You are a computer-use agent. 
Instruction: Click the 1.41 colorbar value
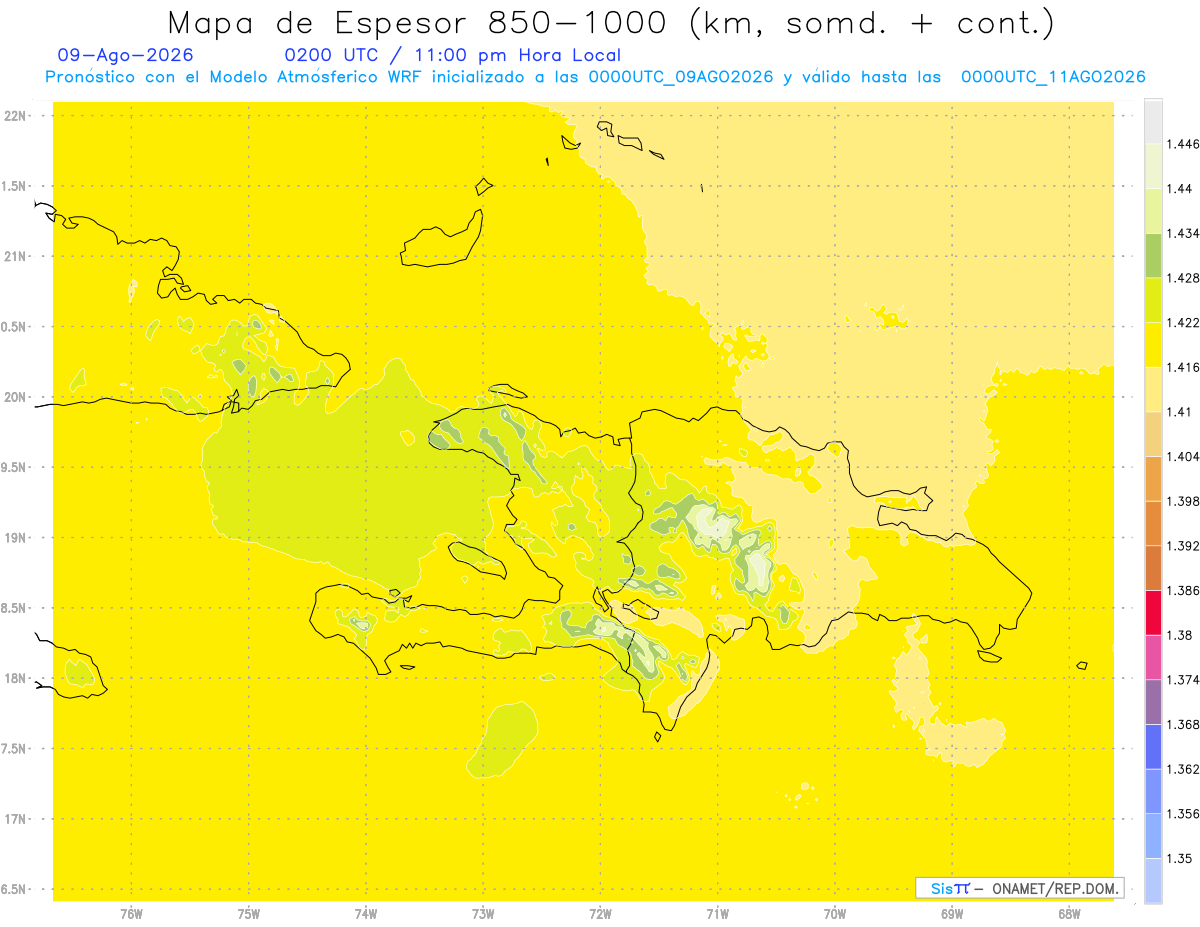1179,412
